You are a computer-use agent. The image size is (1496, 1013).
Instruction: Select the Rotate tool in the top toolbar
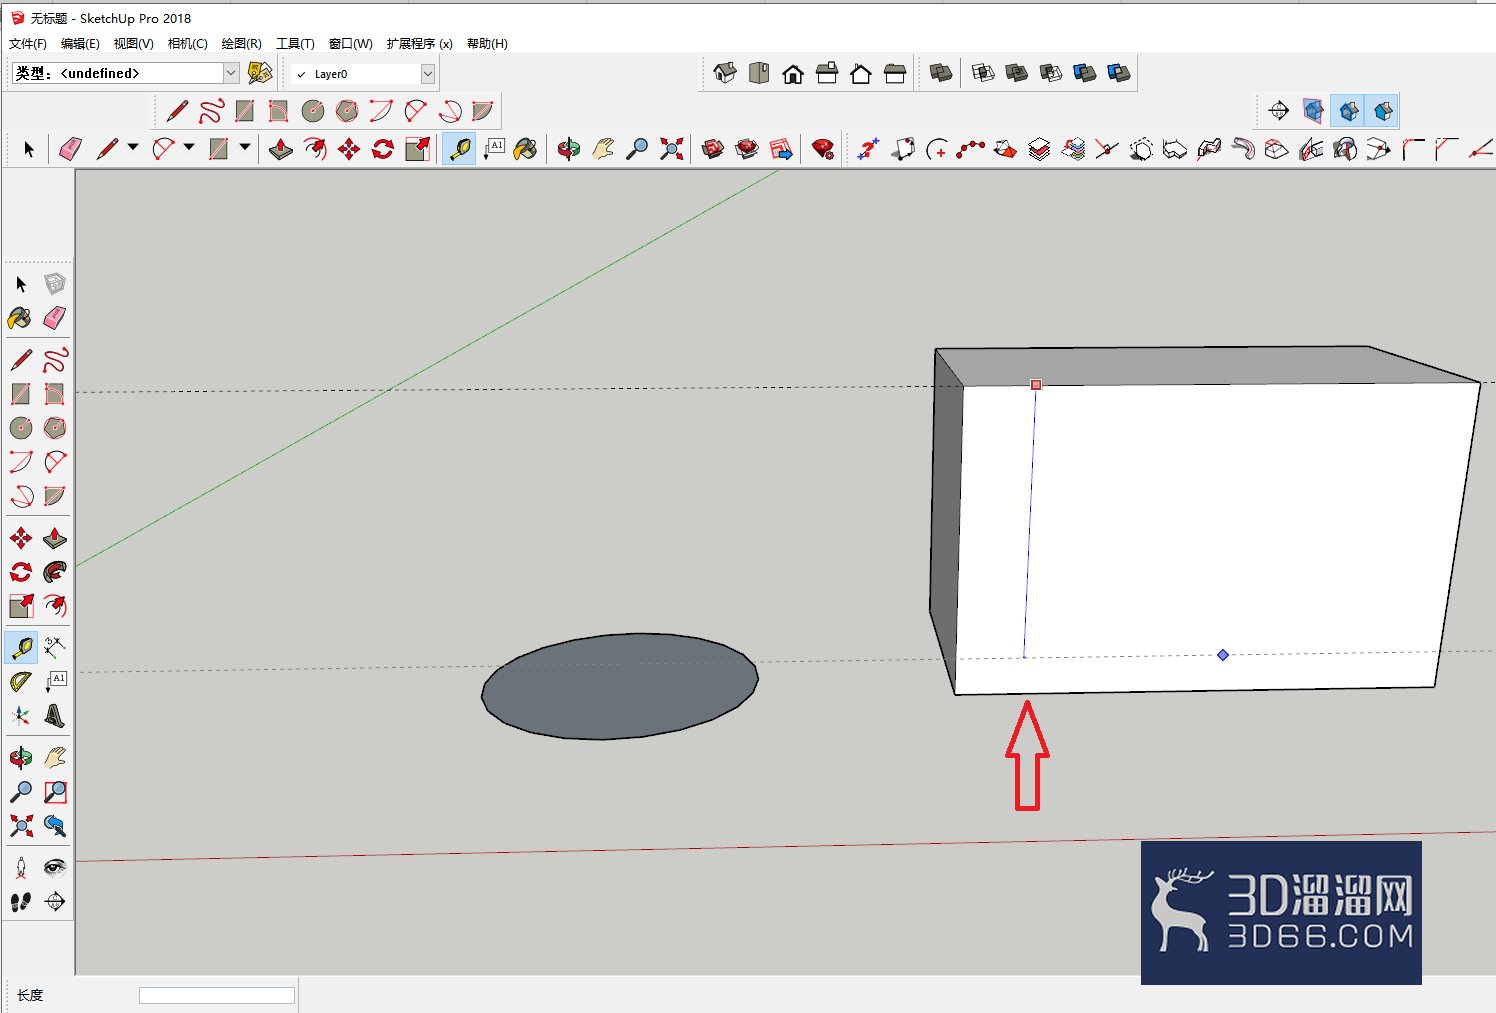tap(383, 149)
